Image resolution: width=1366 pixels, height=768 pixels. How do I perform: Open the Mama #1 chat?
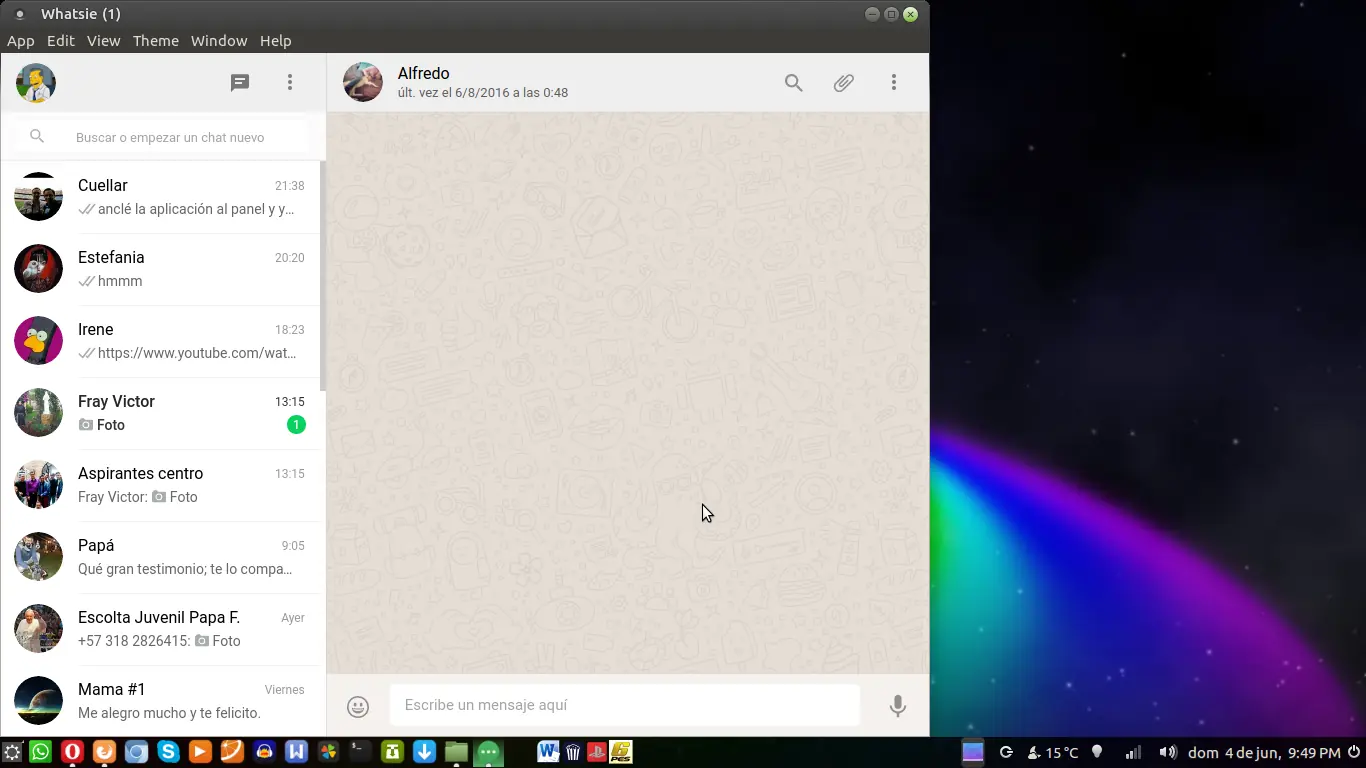point(160,701)
